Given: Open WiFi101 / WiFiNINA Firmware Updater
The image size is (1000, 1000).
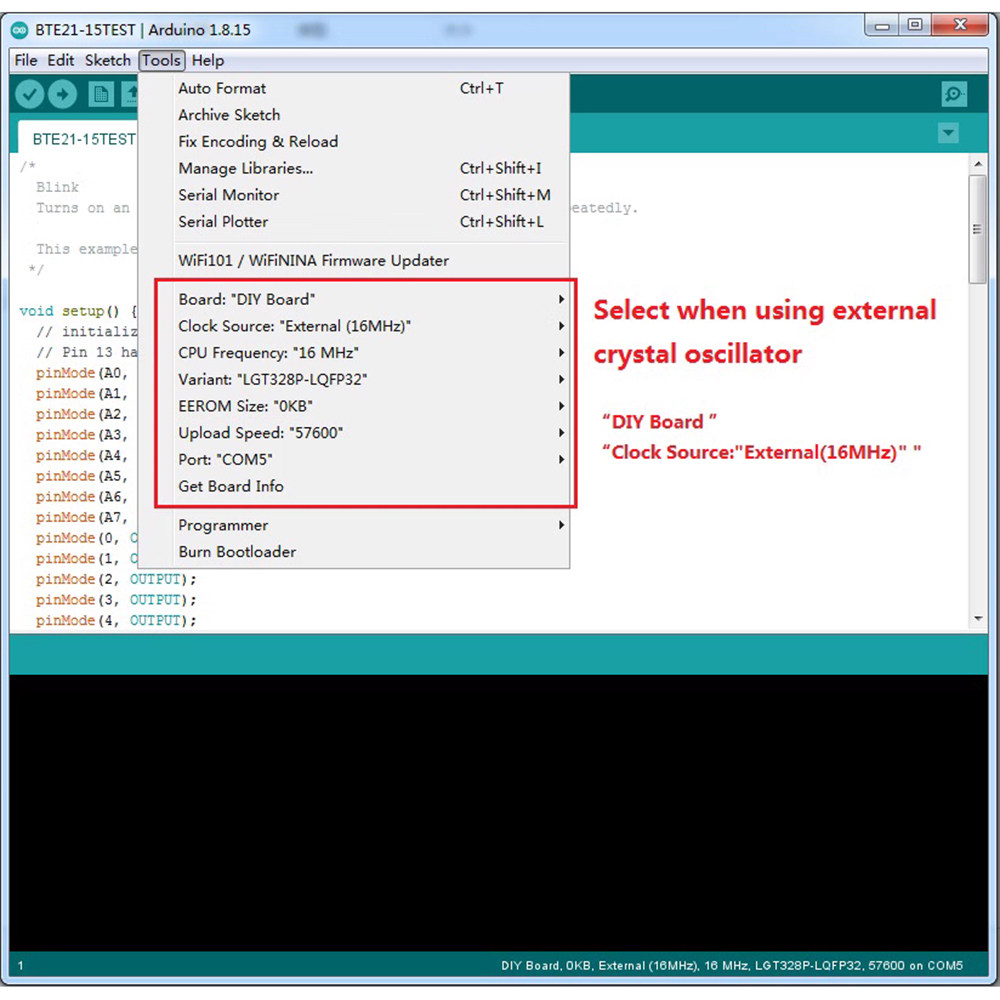Looking at the screenshot, I should 354,261.
